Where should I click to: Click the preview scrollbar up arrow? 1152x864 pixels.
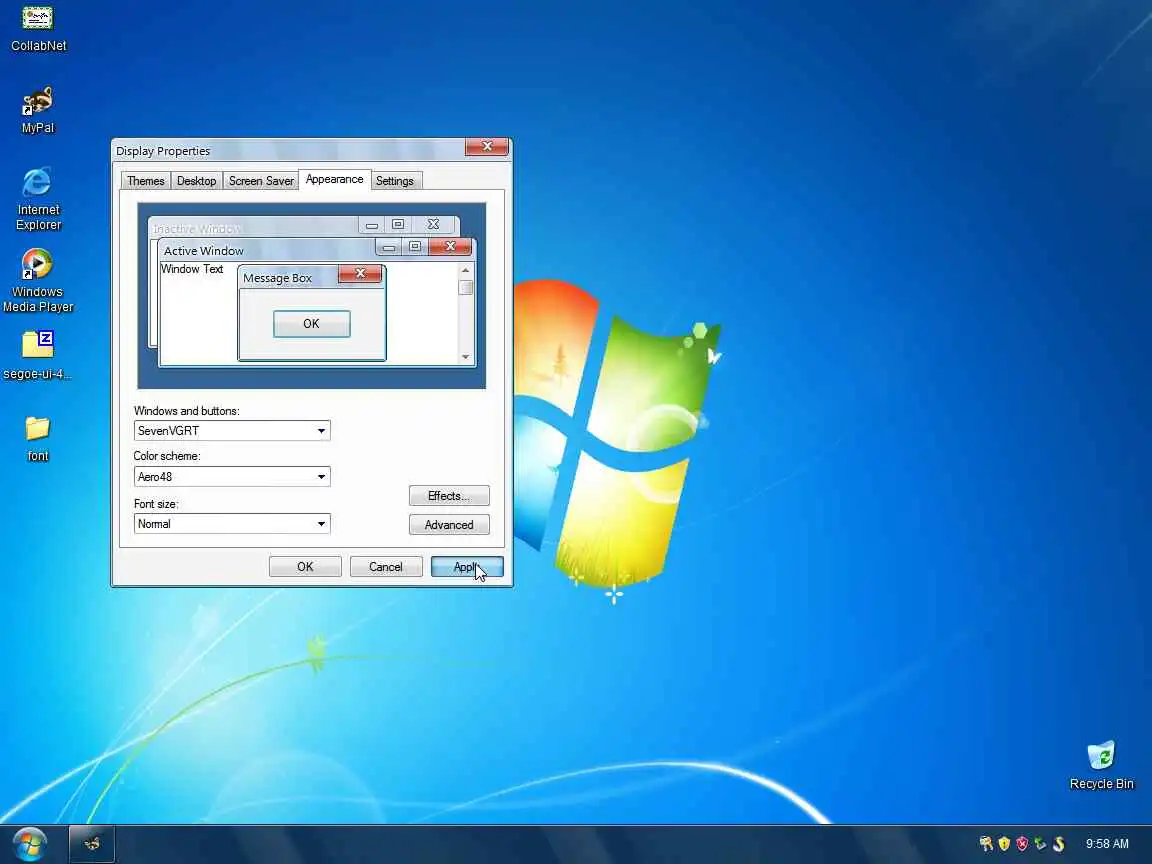coord(465,270)
